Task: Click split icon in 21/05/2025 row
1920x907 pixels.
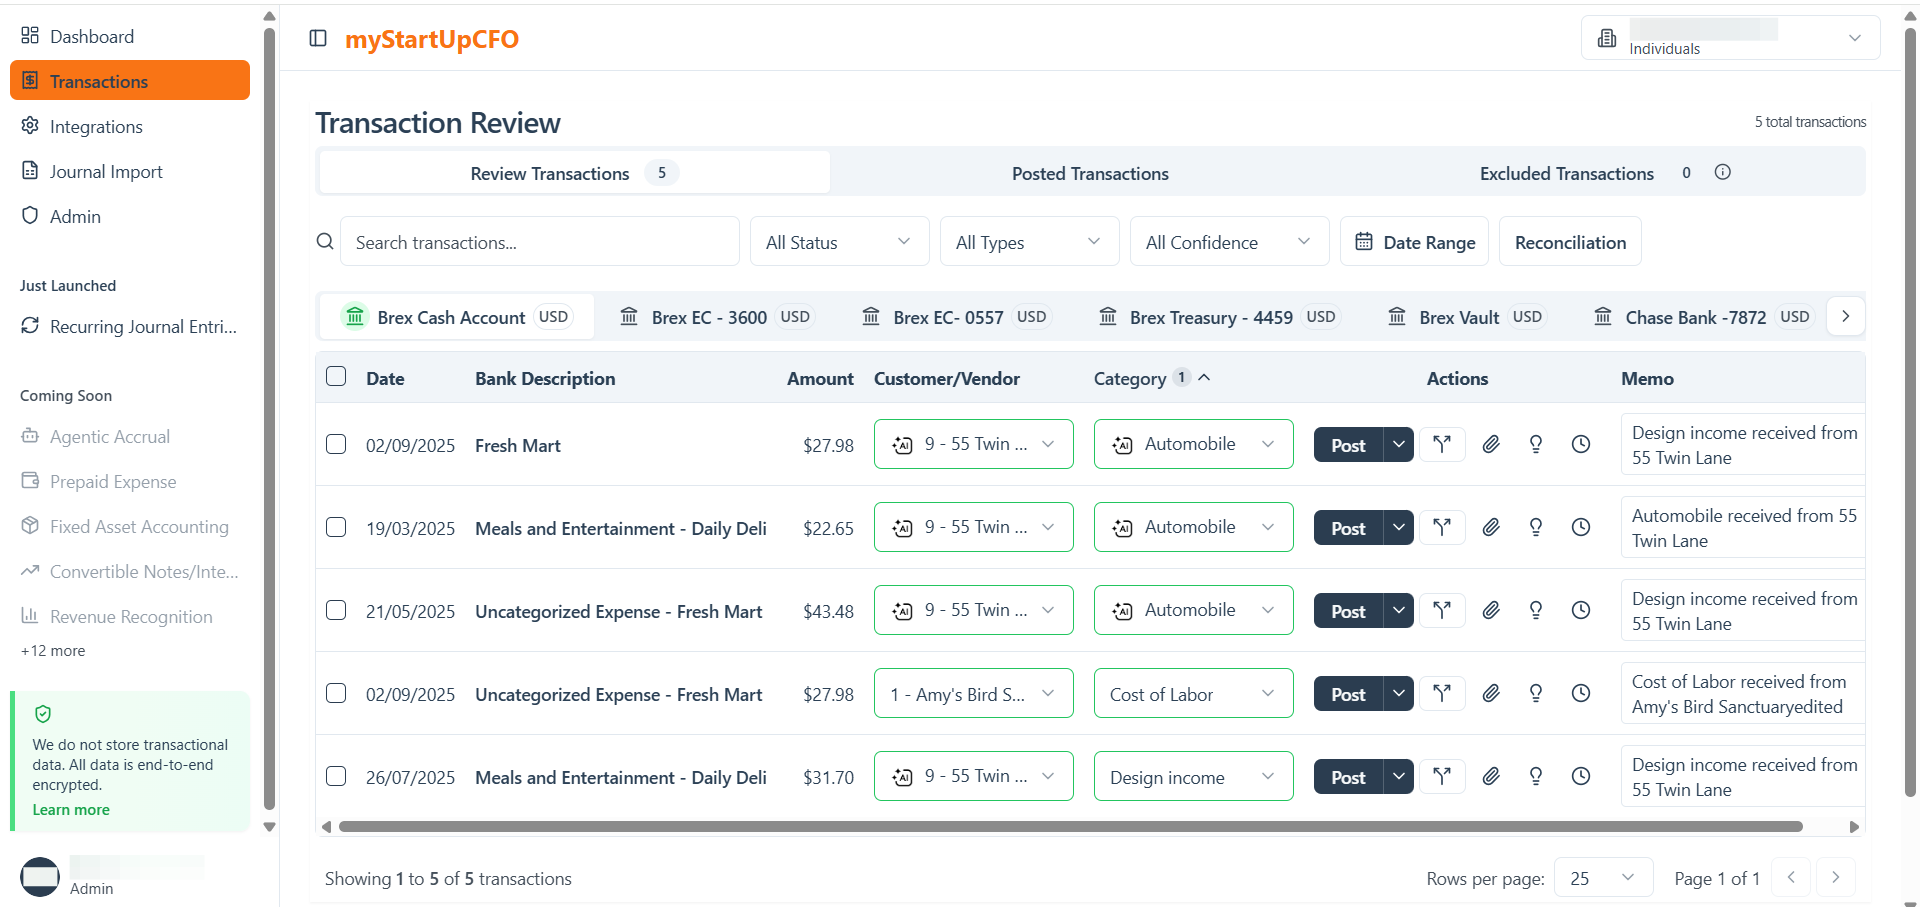Action: tap(1441, 610)
